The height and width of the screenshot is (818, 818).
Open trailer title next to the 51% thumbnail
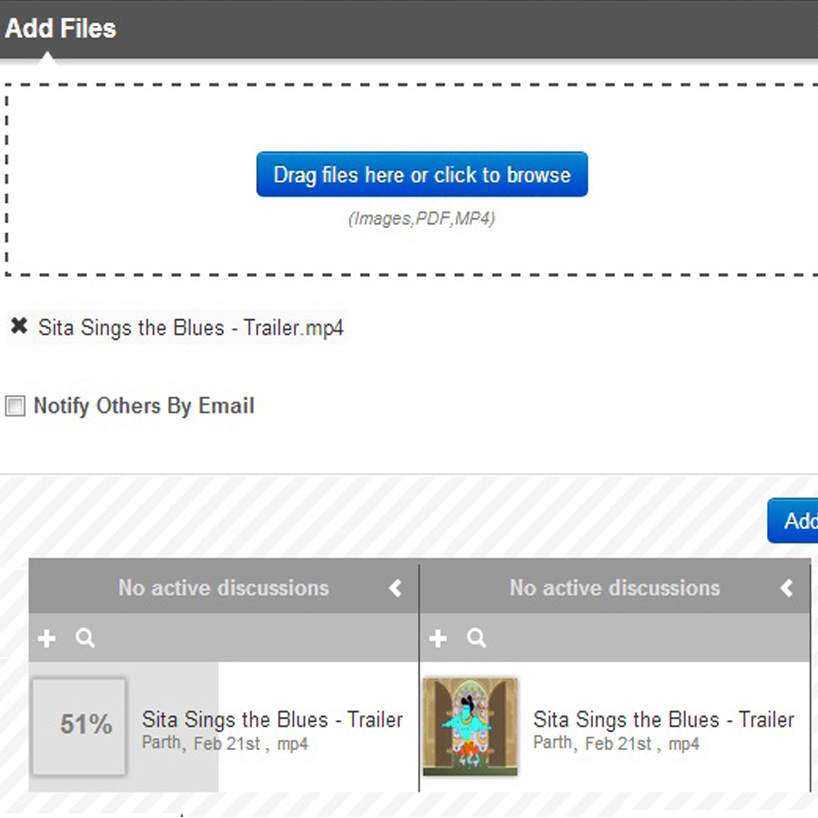272,719
